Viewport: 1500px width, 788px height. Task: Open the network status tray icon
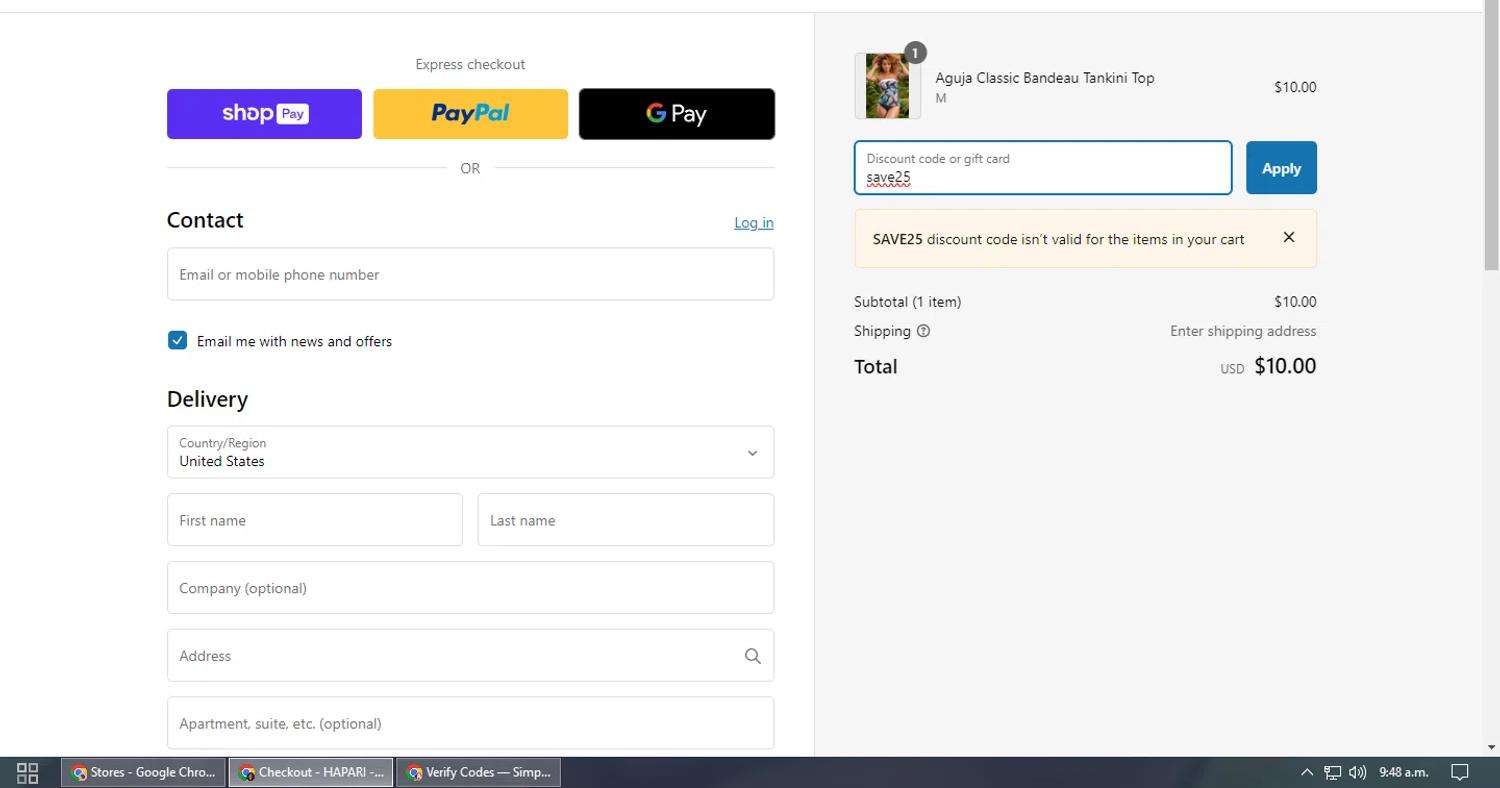tap(1332, 772)
